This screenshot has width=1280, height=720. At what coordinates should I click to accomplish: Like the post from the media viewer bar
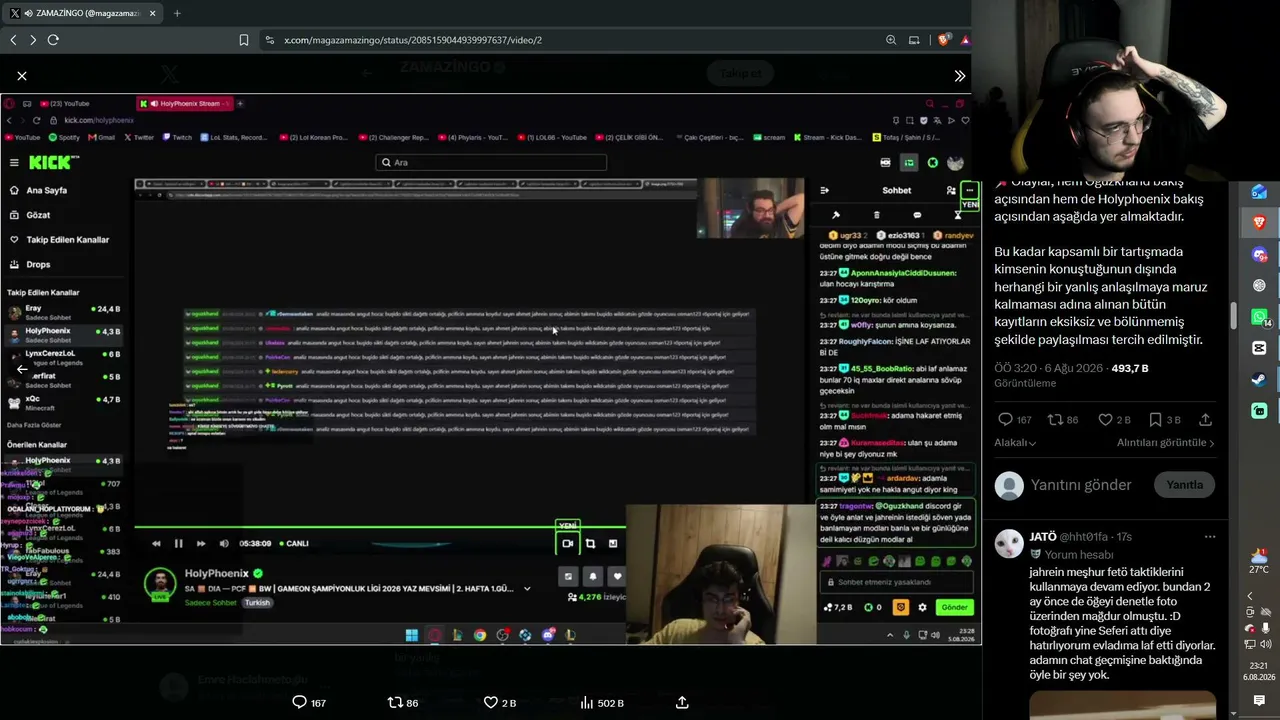click(491, 703)
